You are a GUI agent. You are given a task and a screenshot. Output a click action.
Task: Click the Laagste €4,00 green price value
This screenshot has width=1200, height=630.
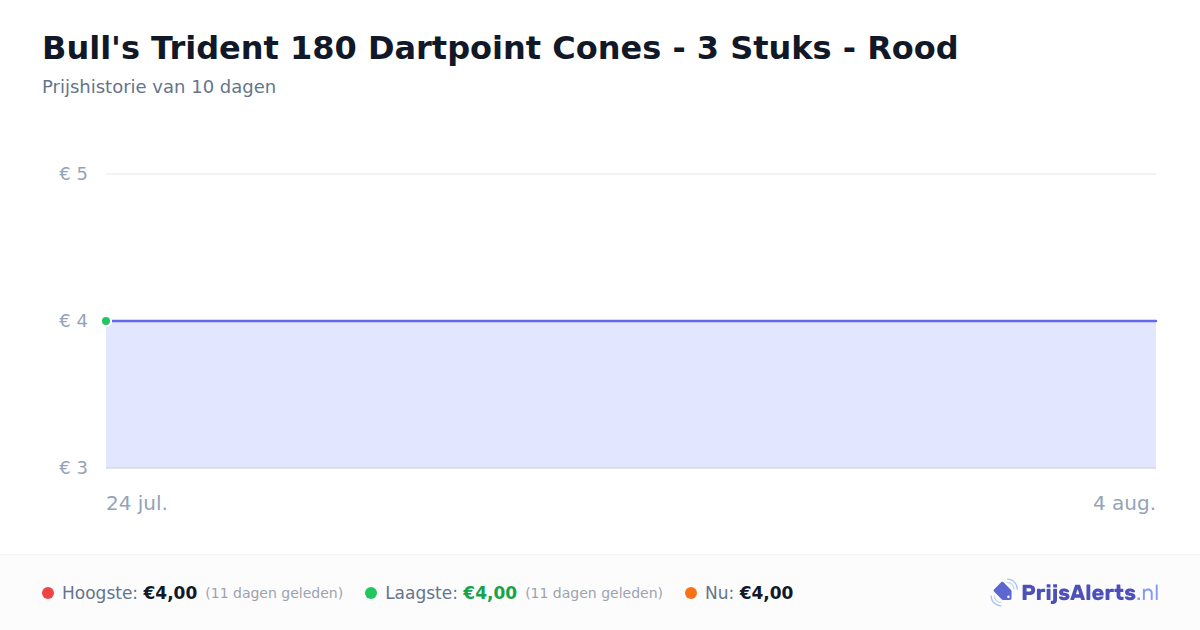click(x=490, y=593)
